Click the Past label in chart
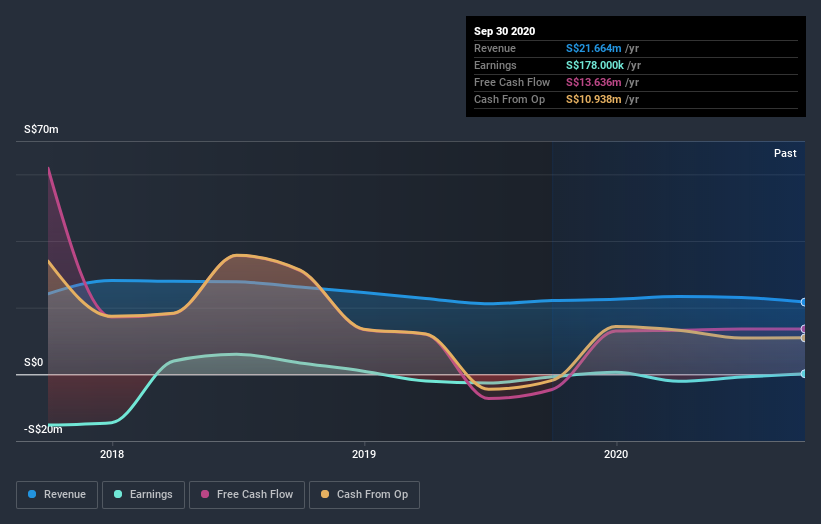Image resolution: width=821 pixels, height=524 pixels. click(785, 153)
